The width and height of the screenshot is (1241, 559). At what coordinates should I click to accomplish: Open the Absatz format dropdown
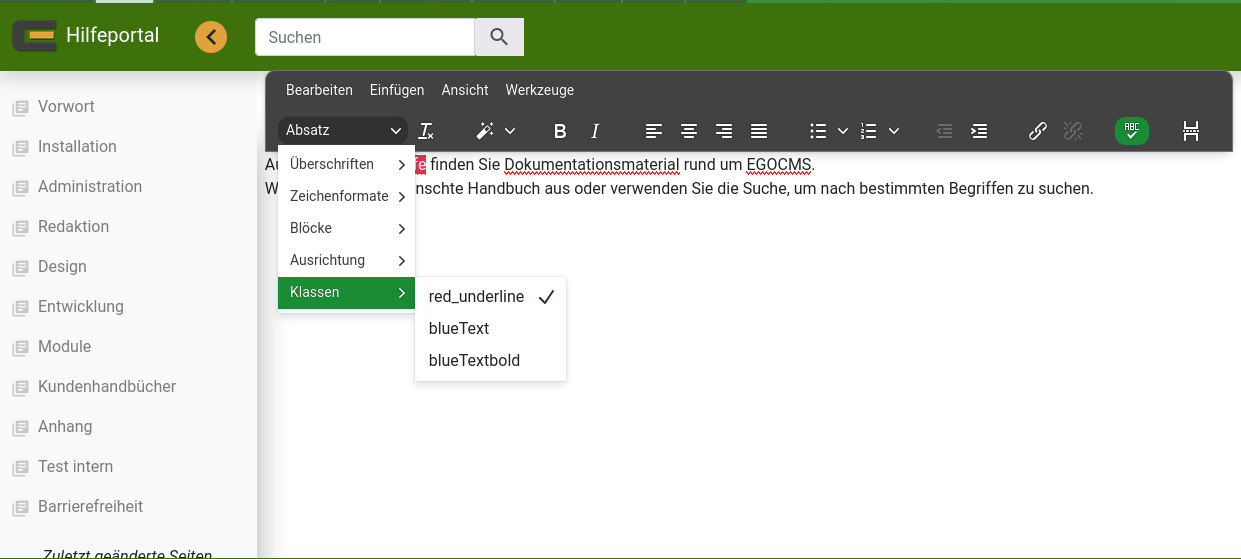[343, 131]
